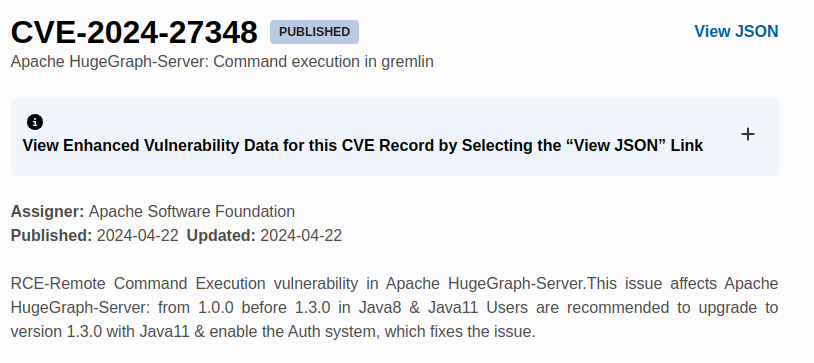Click the View Enhanced Vulnerability Data banner title
Viewport: 814px width, 363px height.
[x=362, y=145]
